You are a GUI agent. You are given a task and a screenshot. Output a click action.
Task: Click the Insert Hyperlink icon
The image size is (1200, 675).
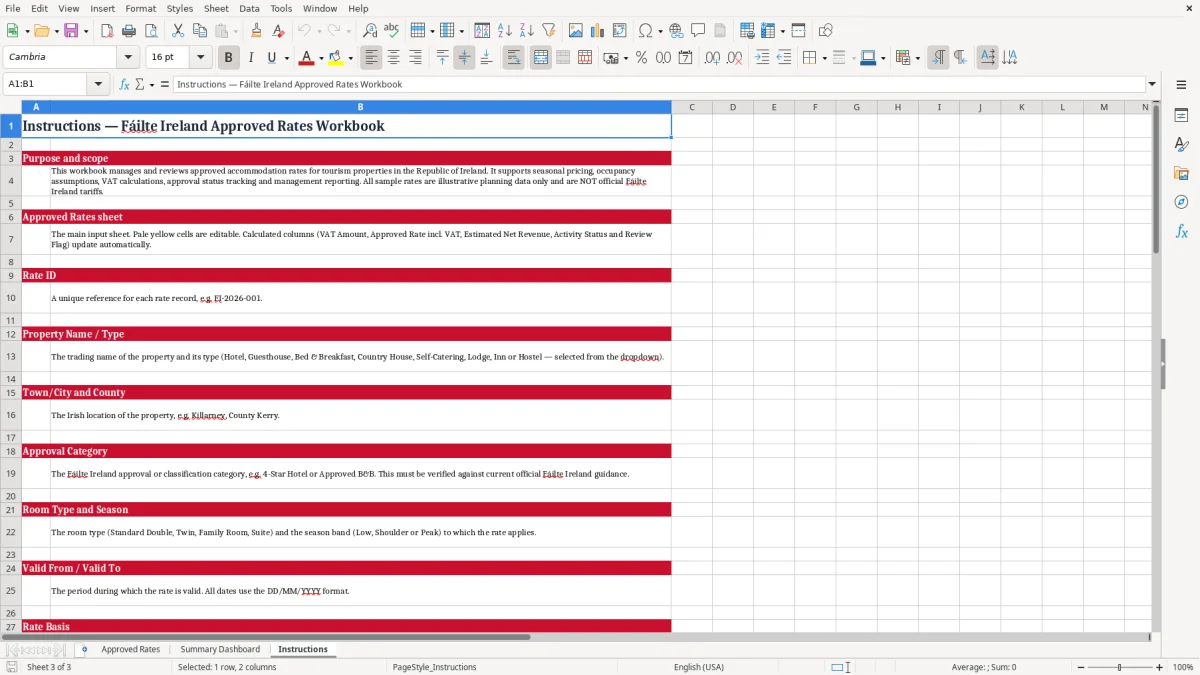click(676, 31)
